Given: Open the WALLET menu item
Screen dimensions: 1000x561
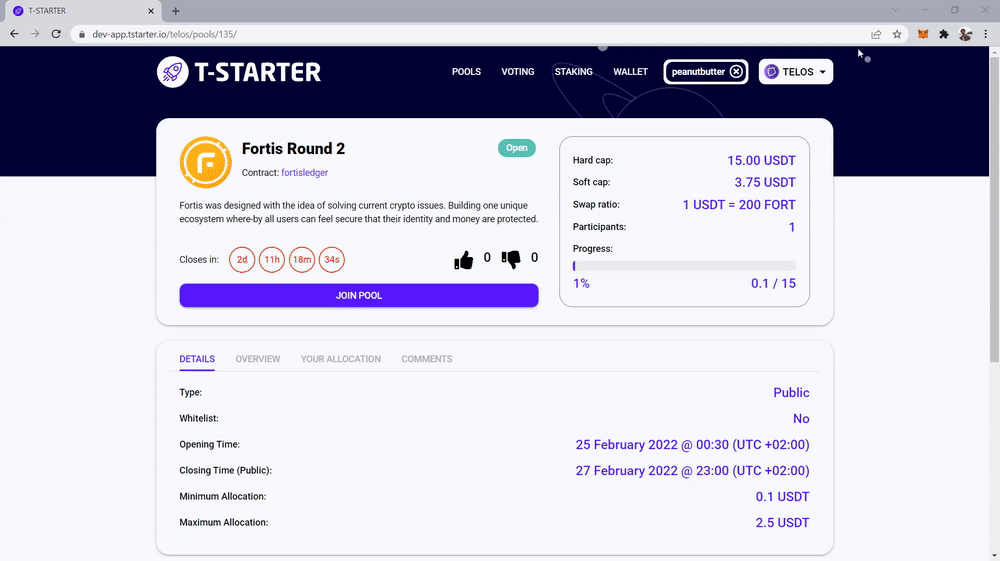Looking at the screenshot, I should [x=630, y=71].
